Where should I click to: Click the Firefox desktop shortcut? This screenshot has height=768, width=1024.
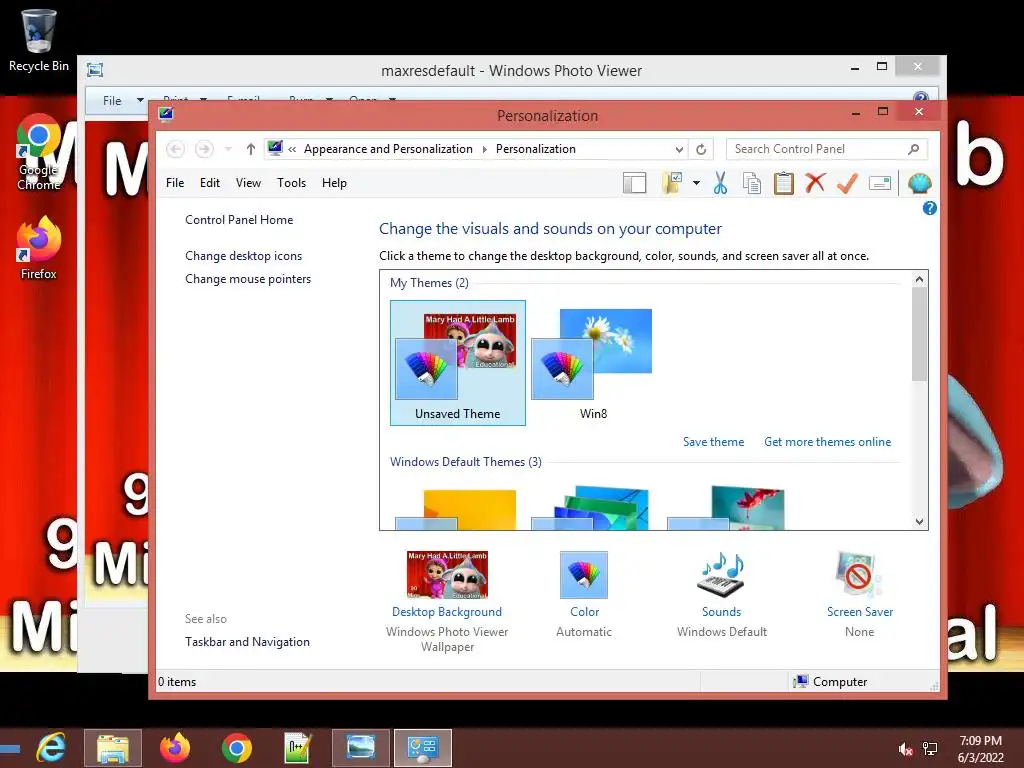point(39,248)
